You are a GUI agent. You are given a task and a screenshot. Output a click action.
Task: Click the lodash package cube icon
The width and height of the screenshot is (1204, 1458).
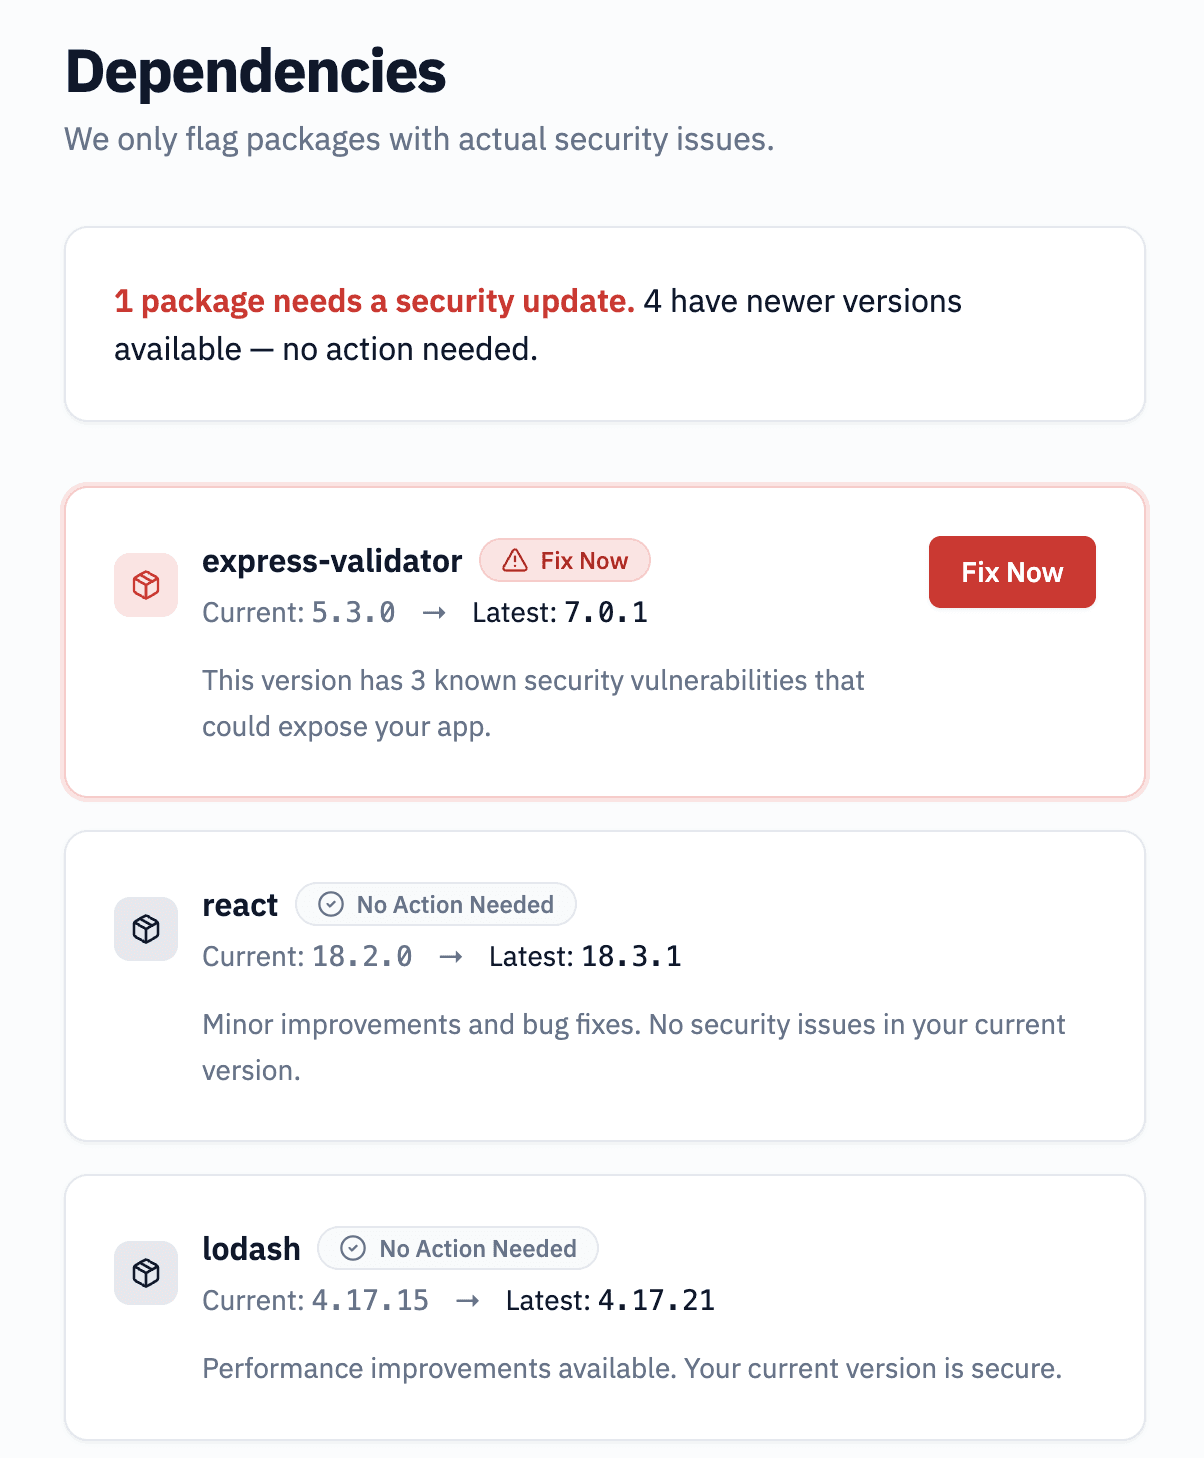coord(146,1273)
